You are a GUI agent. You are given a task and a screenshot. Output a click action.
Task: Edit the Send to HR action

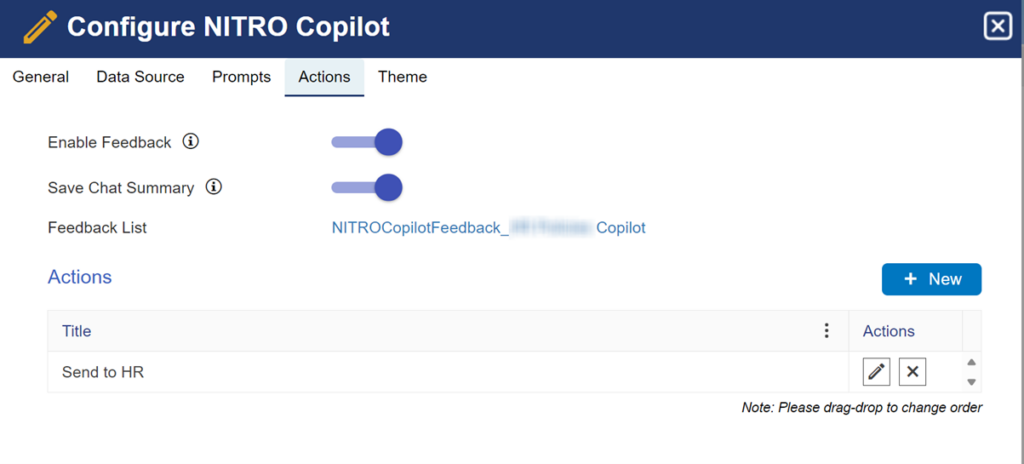tap(876, 373)
